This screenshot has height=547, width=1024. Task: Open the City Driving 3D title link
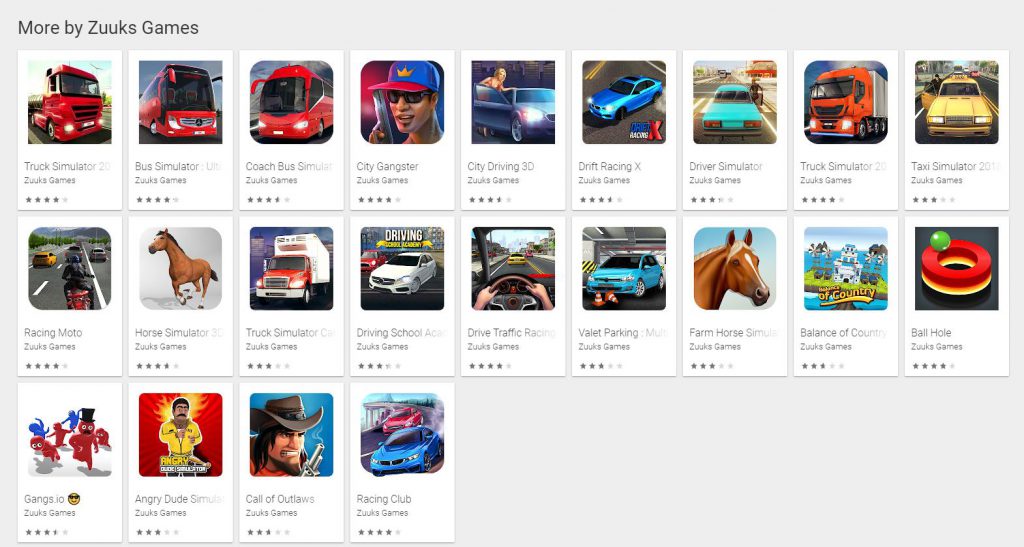pos(501,166)
